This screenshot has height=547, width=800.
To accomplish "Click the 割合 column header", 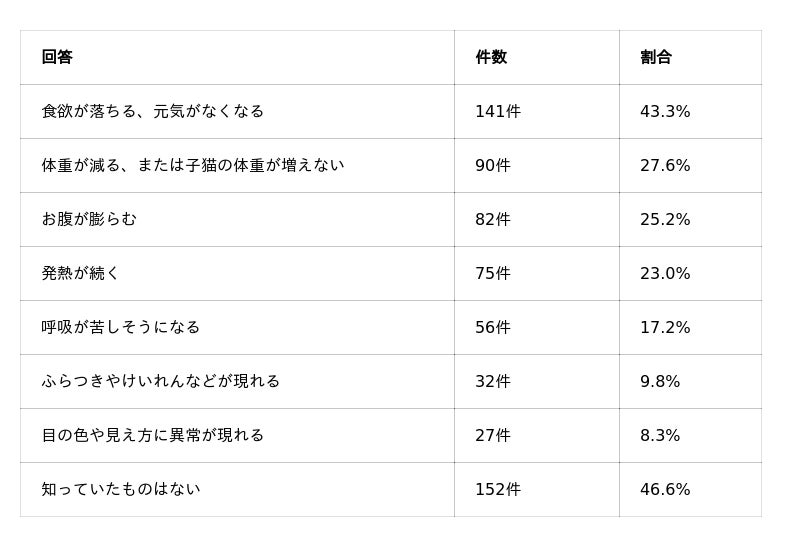I will 656,57.
